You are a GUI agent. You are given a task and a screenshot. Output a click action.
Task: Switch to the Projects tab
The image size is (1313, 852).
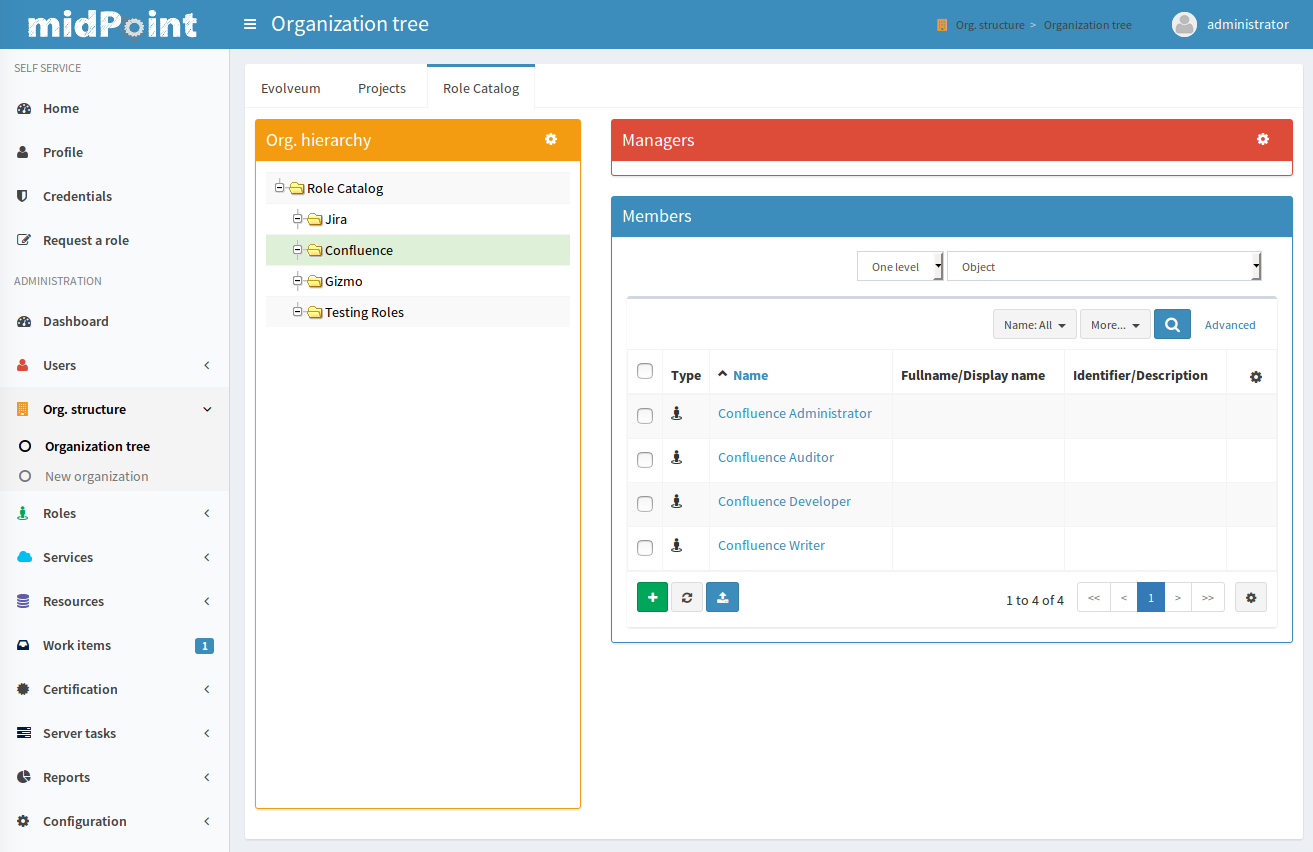point(382,88)
